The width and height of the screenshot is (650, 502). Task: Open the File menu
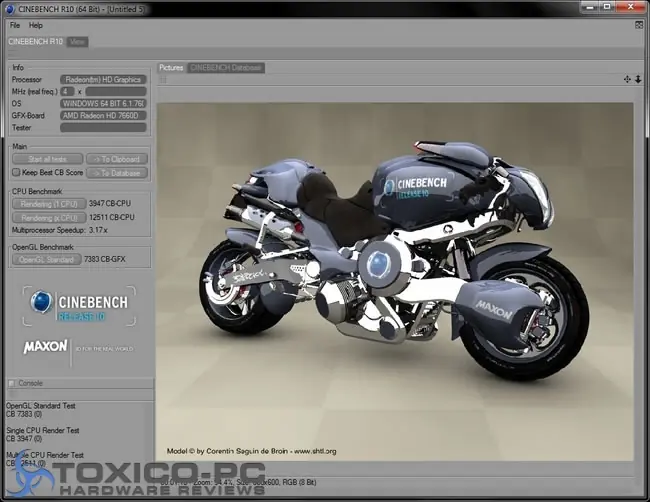[15, 25]
